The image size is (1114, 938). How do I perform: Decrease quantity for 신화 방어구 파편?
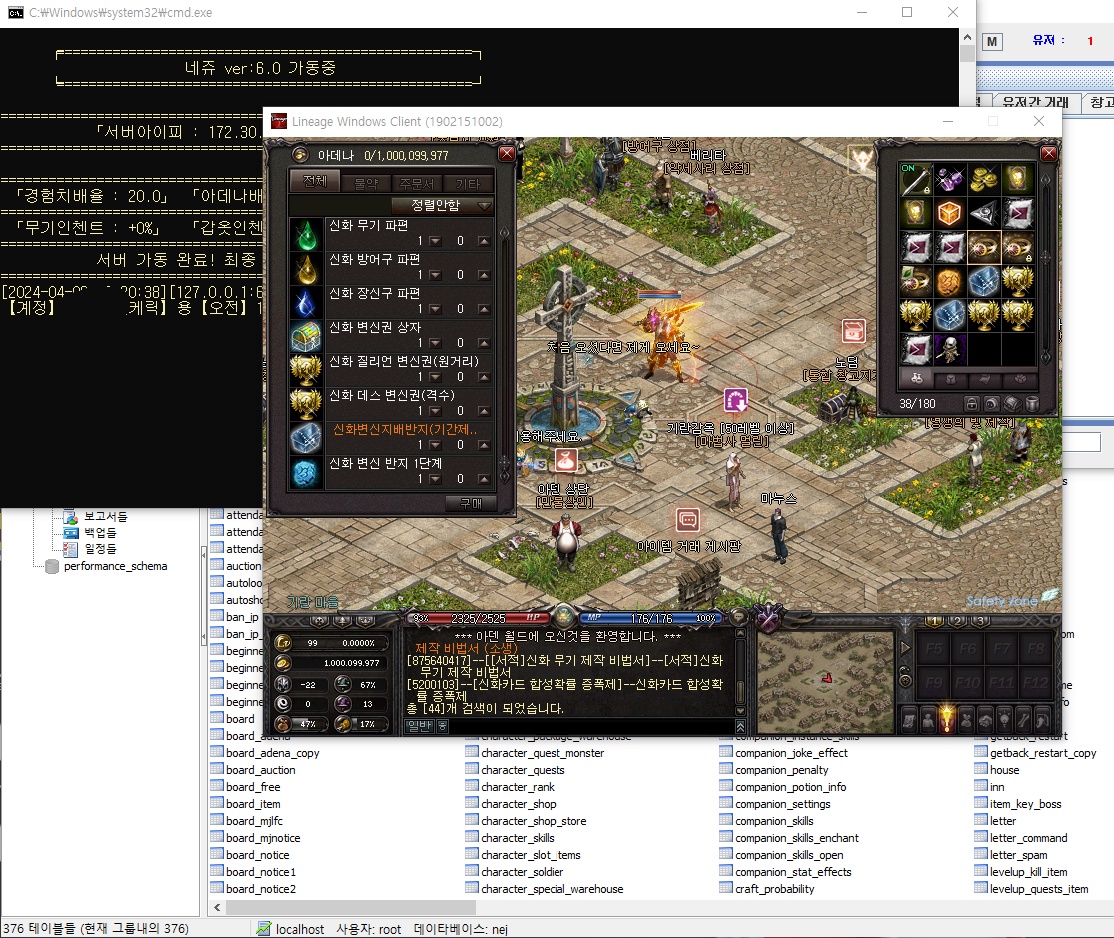click(436, 276)
